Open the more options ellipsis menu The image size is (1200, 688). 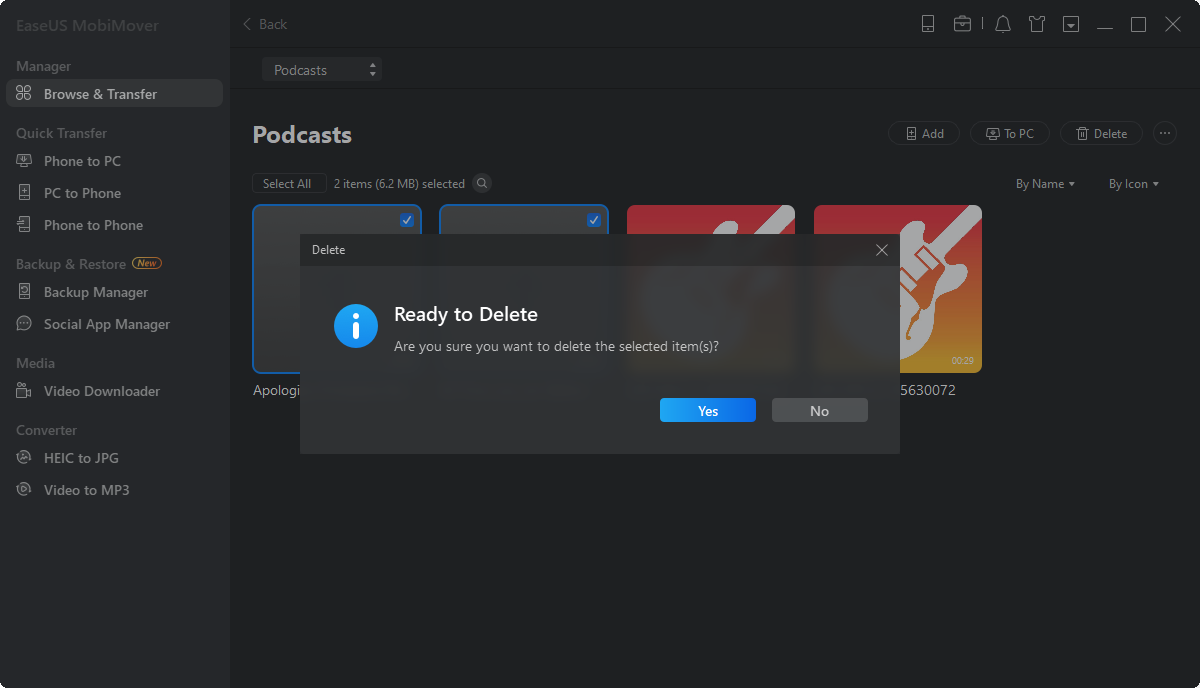(x=1165, y=133)
